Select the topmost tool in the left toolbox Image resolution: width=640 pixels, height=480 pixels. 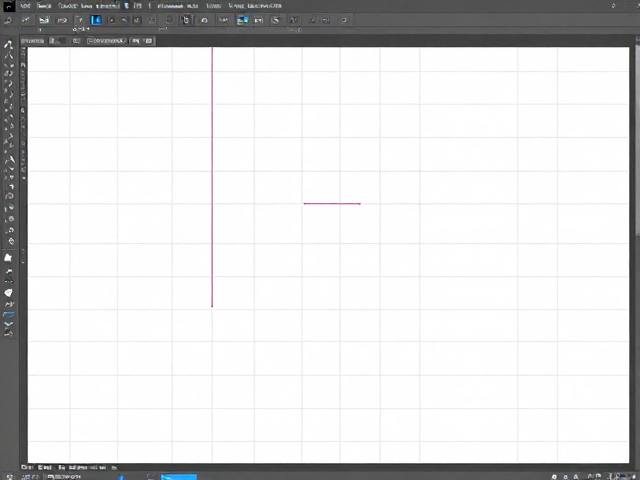[8, 44]
